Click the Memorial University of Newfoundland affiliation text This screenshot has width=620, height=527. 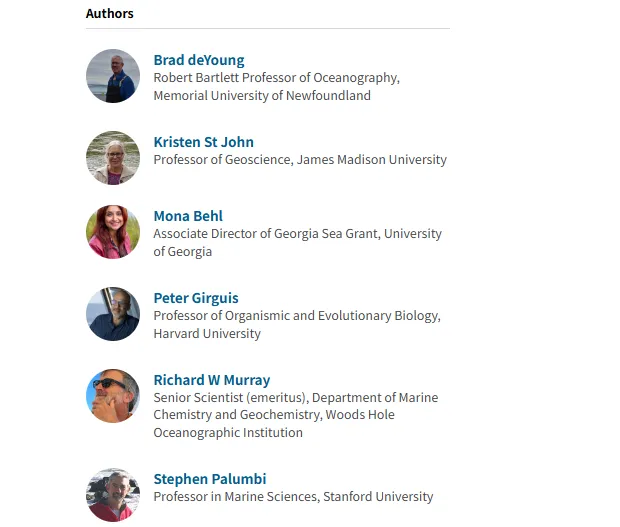click(x=262, y=96)
